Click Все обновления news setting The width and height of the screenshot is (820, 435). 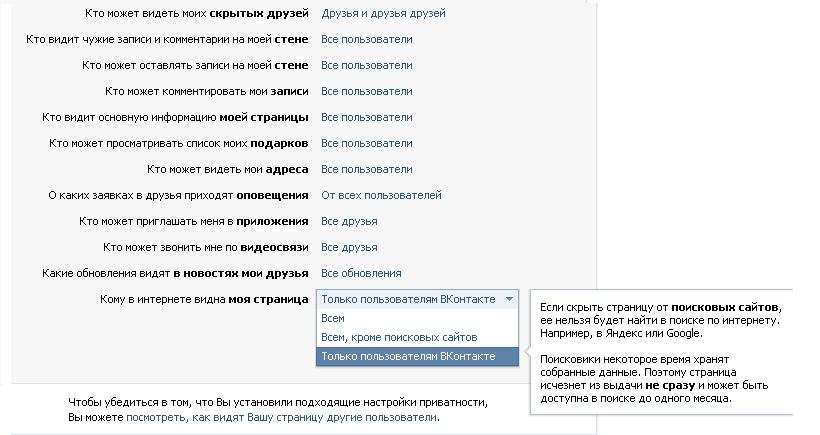click(361, 273)
